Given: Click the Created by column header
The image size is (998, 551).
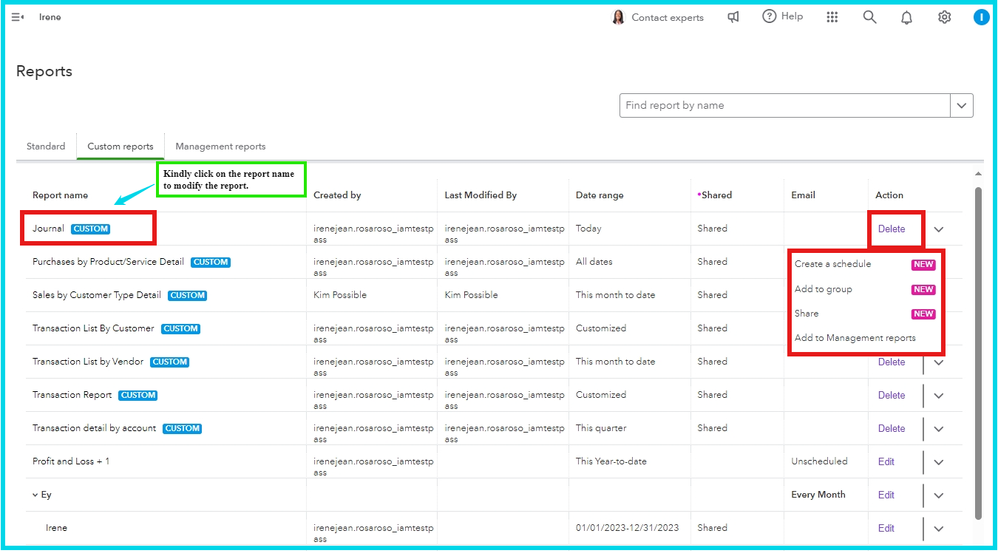Looking at the screenshot, I should (x=337, y=195).
